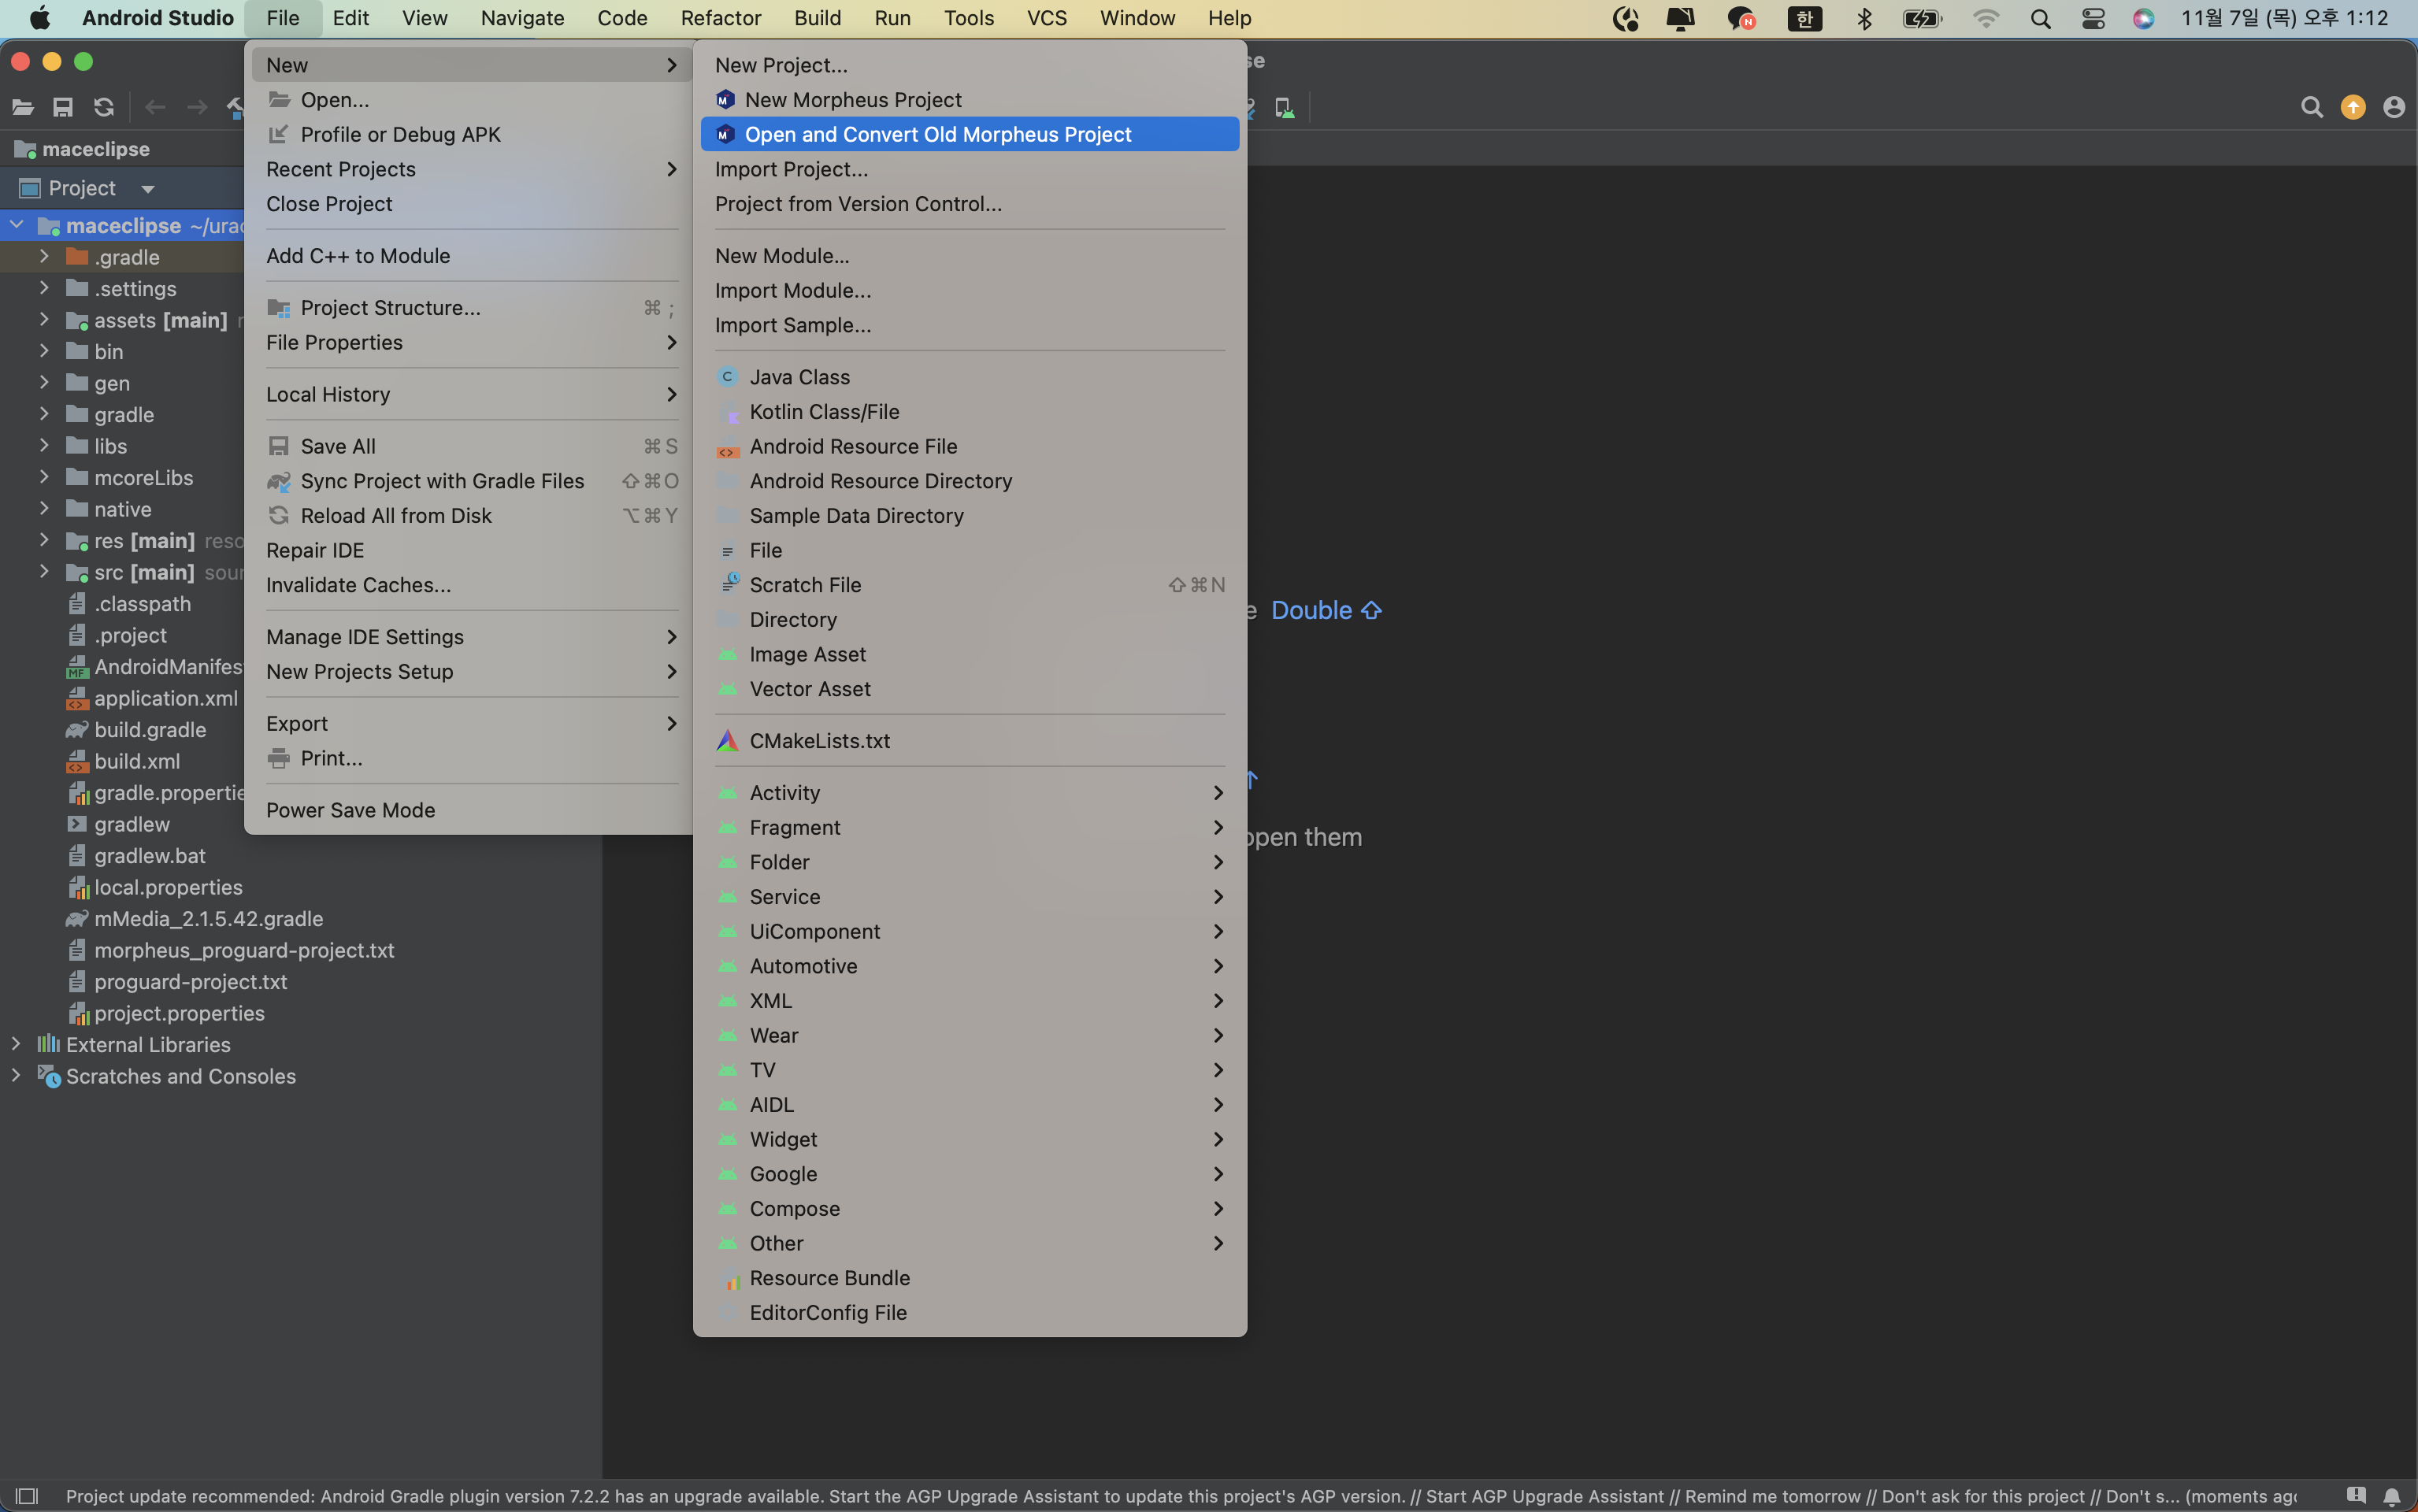
Task: Collapse the maceclipse root project node
Action: click(x=17, y=225)
